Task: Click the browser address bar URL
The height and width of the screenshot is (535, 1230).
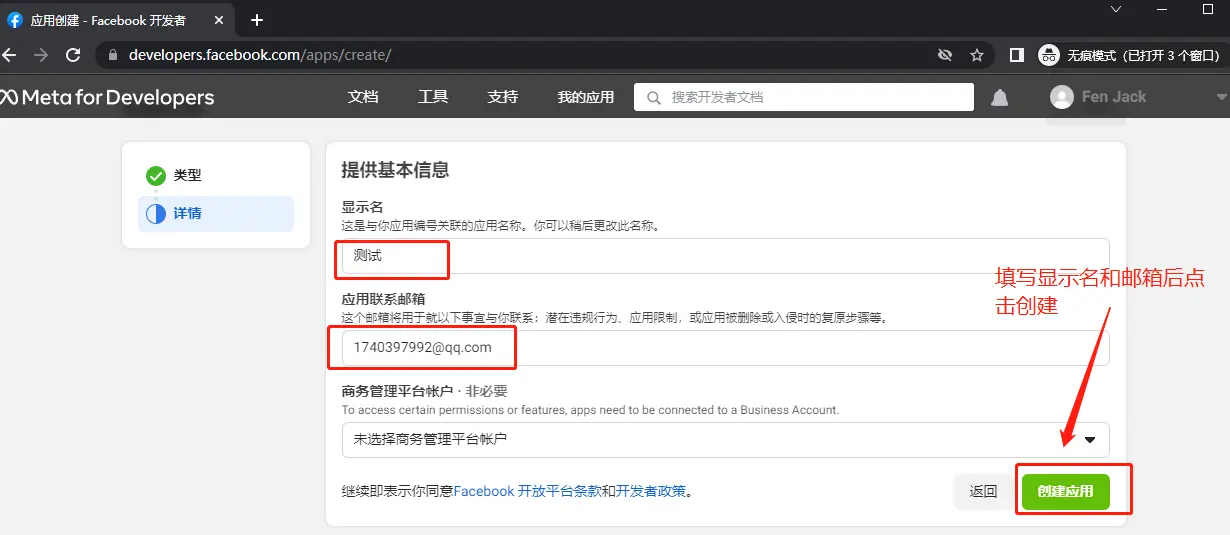Action: [x=259, y=55]
